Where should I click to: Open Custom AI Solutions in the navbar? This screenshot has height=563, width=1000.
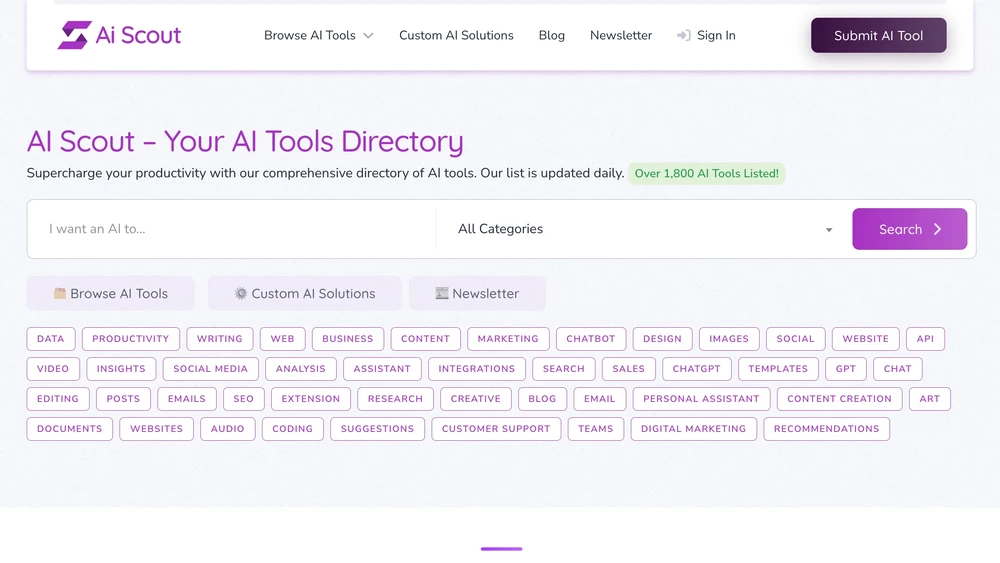tap(456, 36)
